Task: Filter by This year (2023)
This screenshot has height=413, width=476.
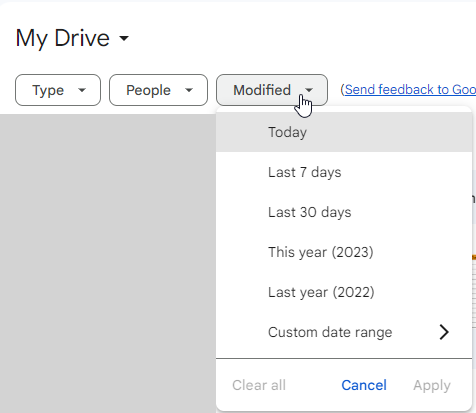Action: pos(344,252)
